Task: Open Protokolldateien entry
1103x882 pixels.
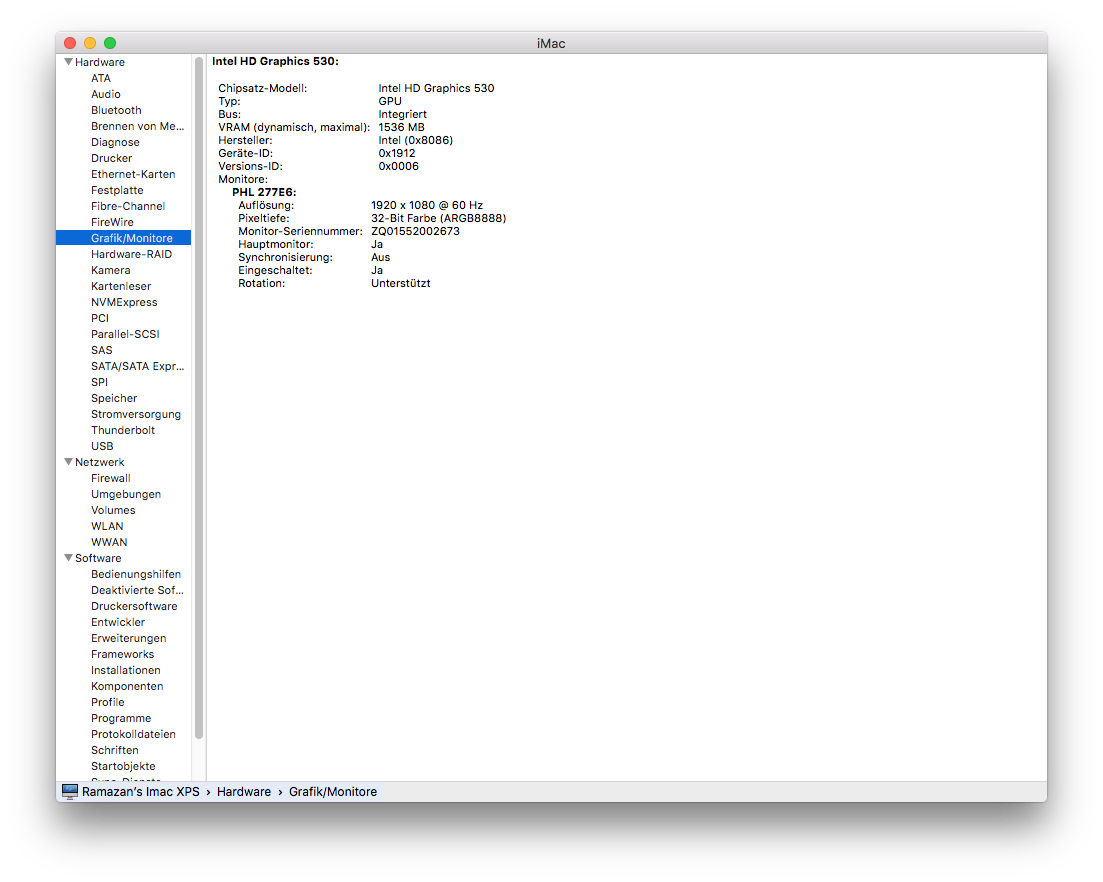Action: pos(133,734)
